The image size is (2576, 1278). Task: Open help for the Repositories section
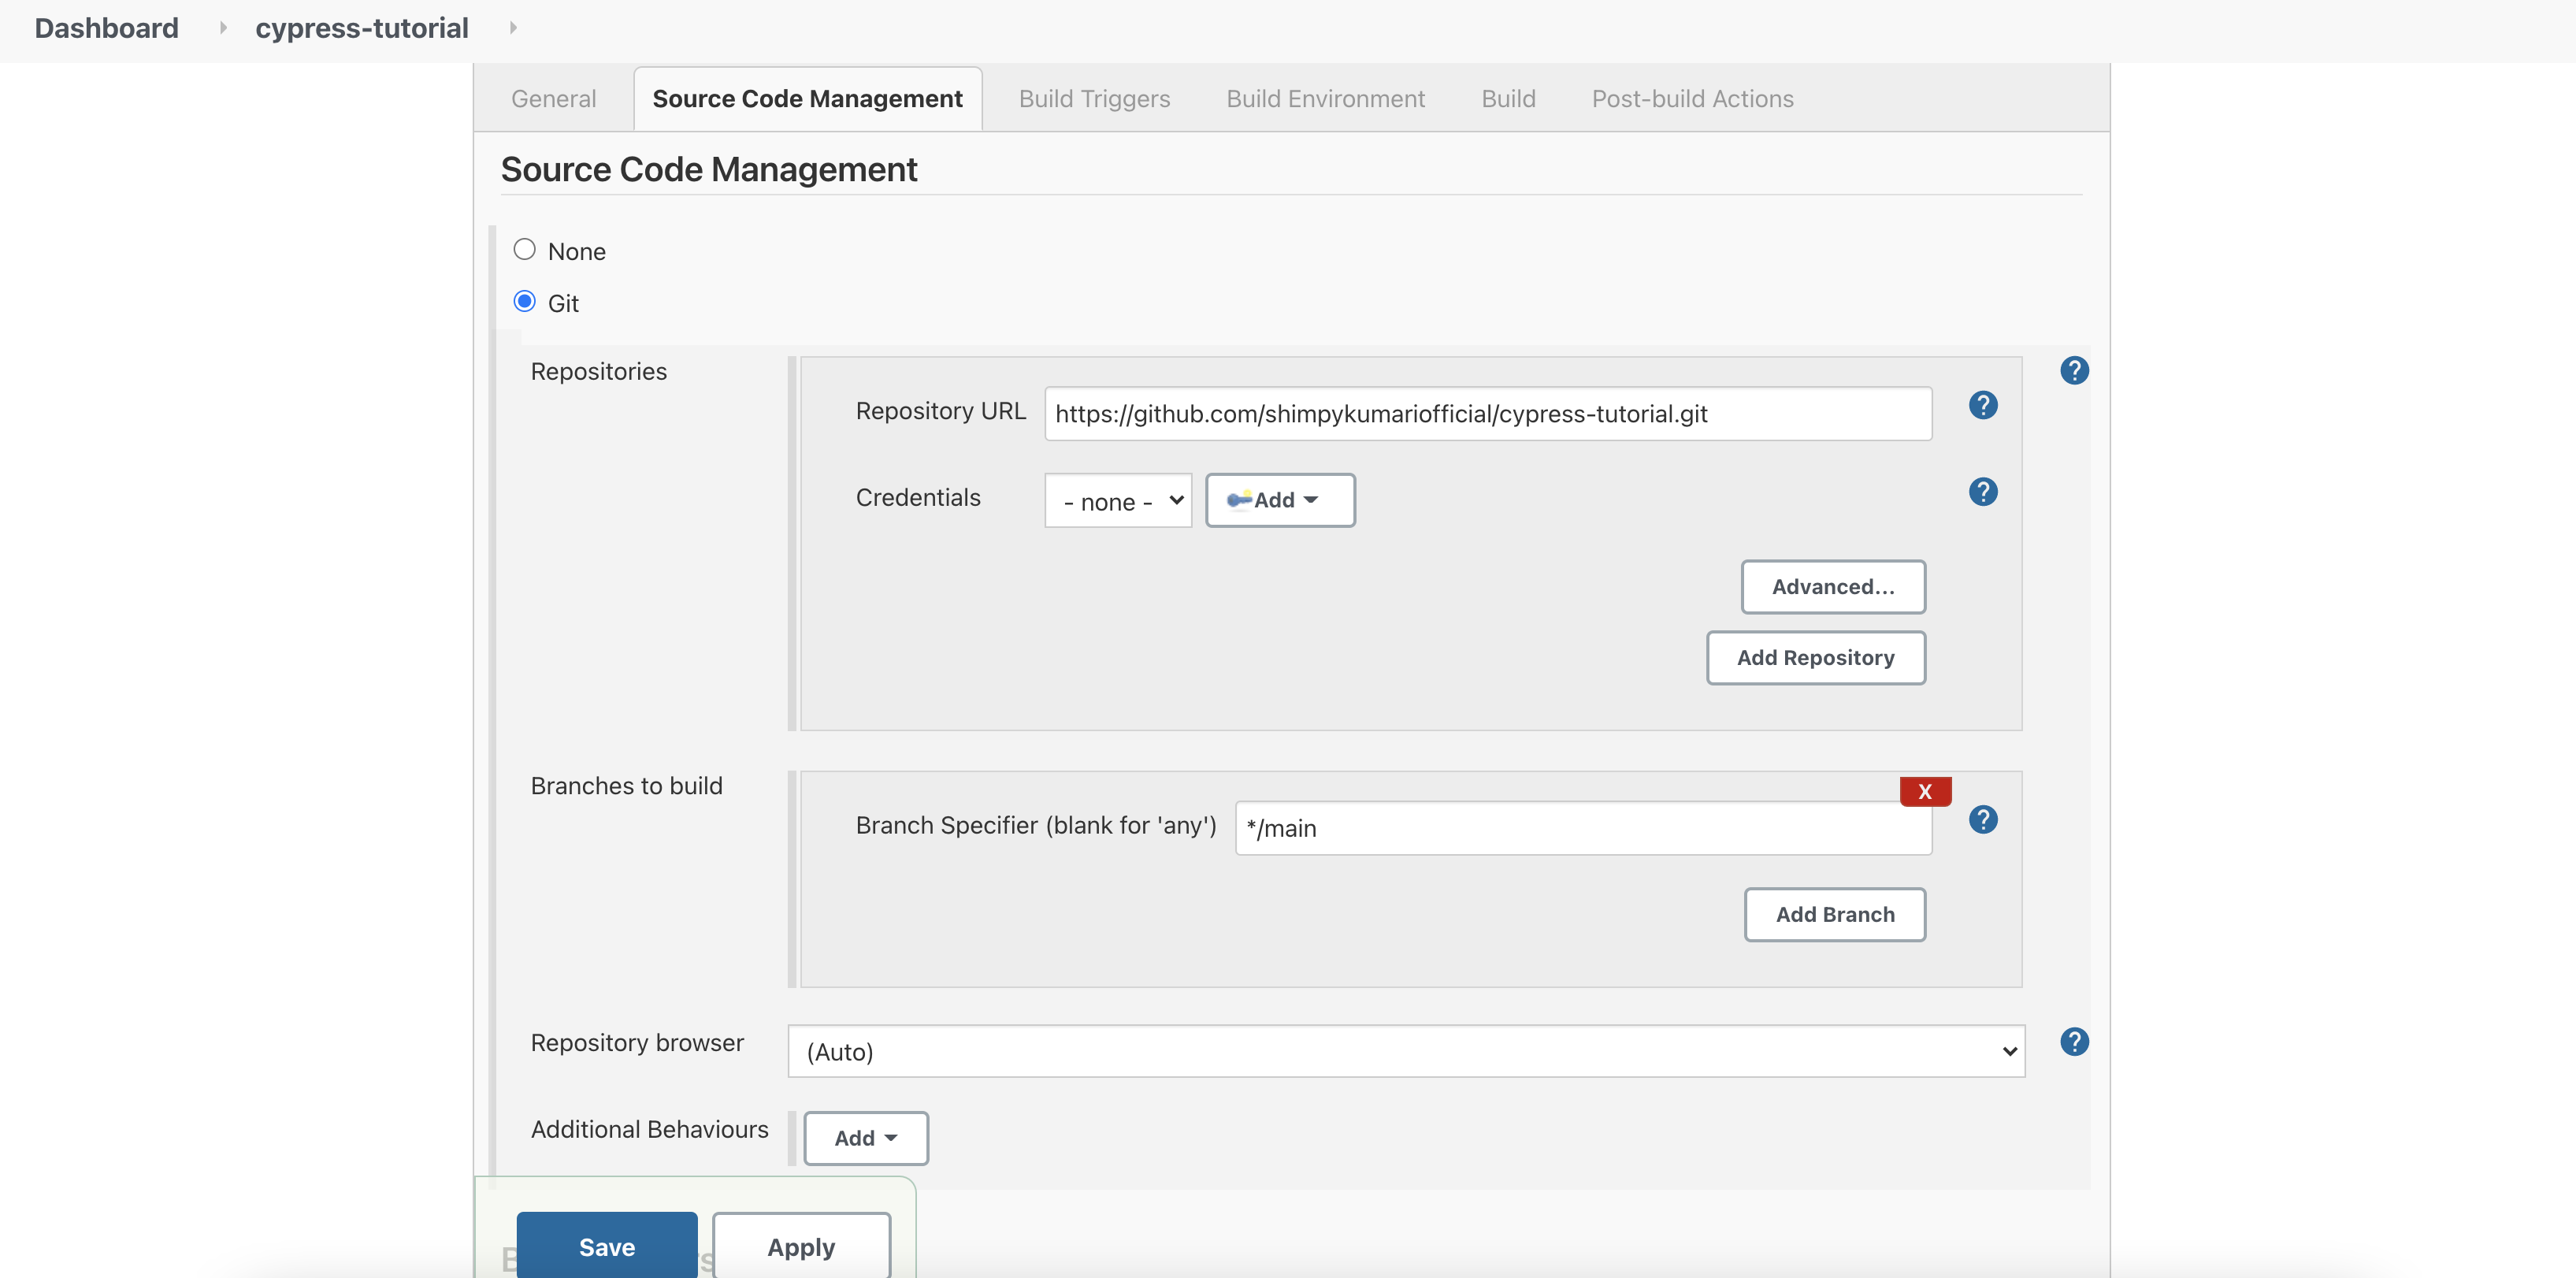[x=2074, y=370]
